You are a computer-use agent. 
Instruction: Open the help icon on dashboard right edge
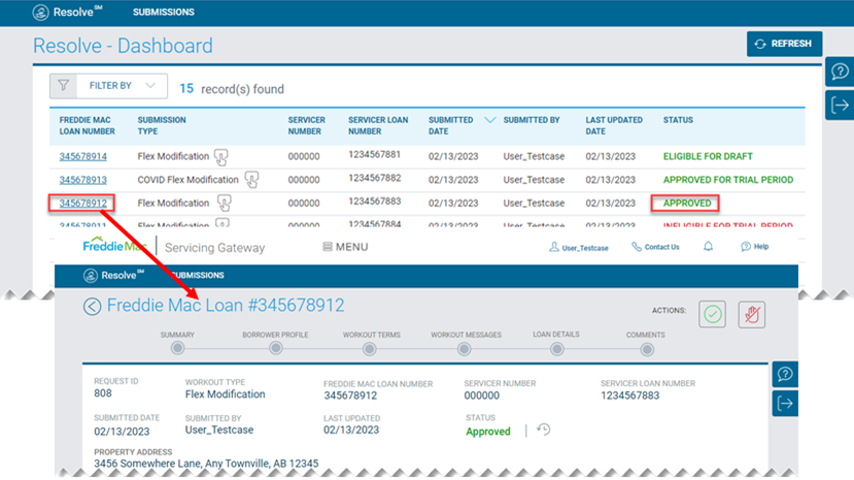[x=840, y=72]
